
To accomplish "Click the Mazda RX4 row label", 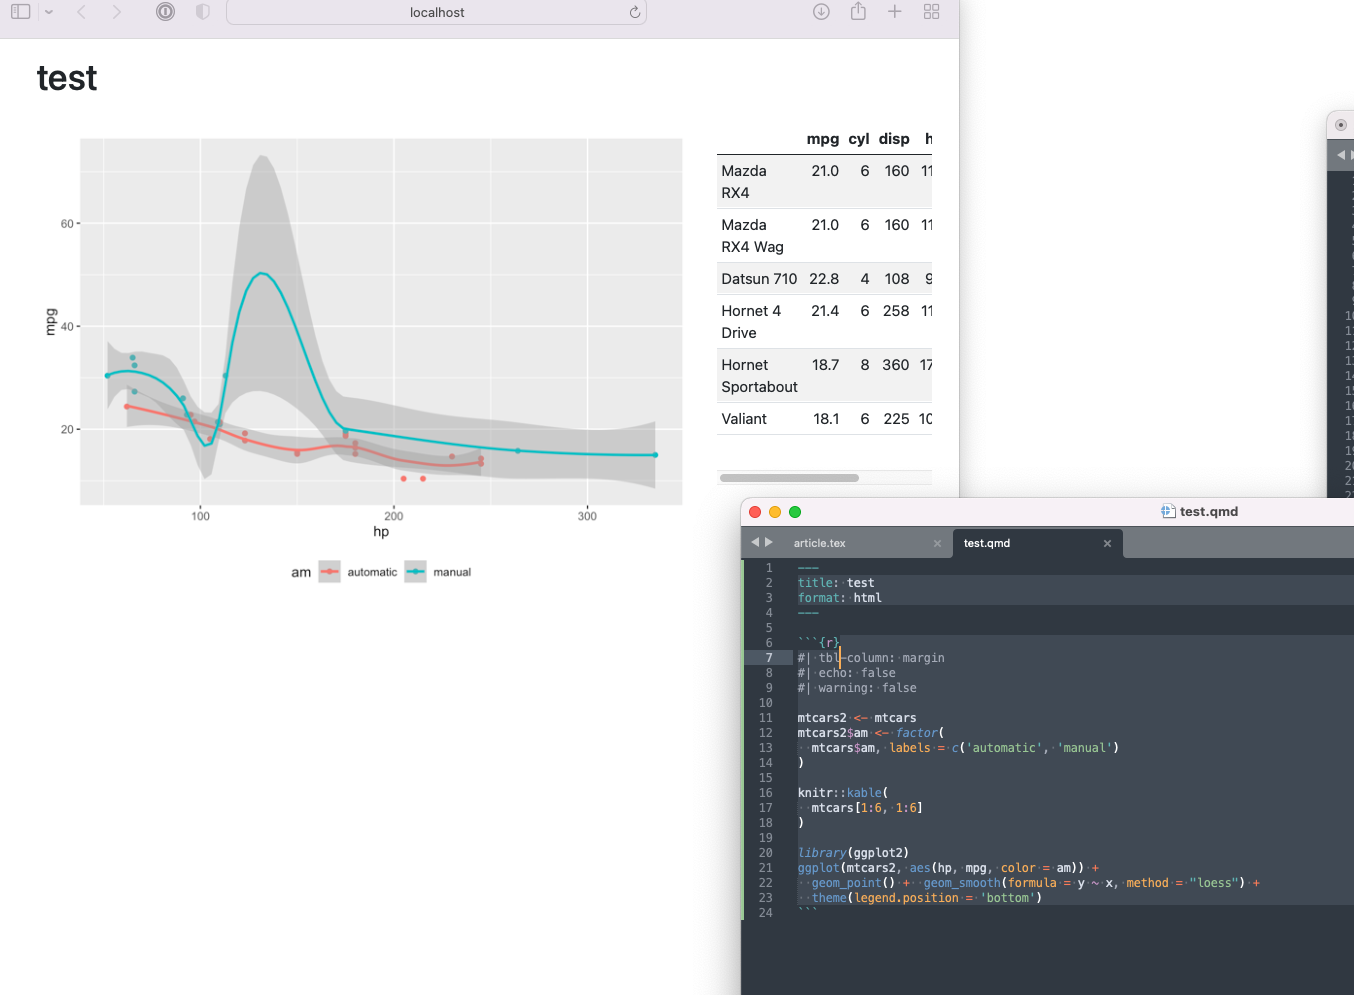I will (x=744, y=182).
